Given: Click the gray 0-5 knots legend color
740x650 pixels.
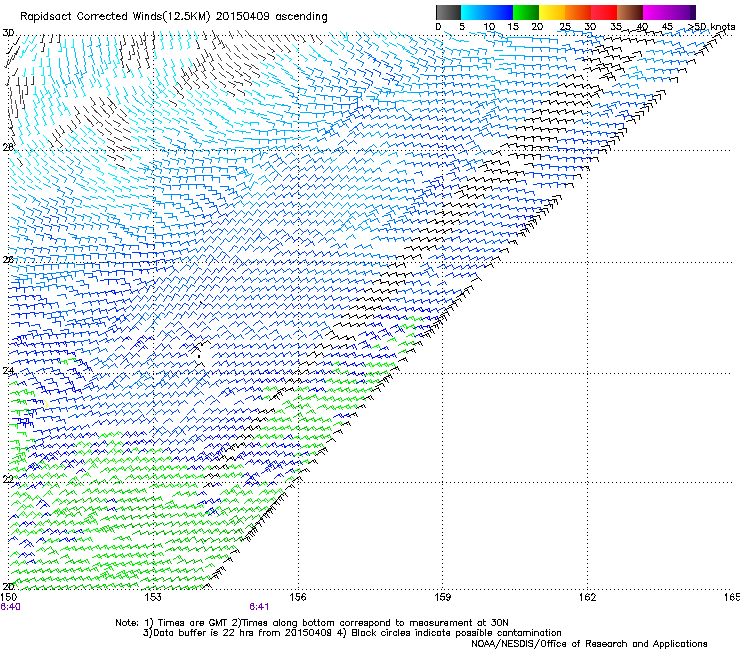Looking at the screenshot, I should [448, 12].
